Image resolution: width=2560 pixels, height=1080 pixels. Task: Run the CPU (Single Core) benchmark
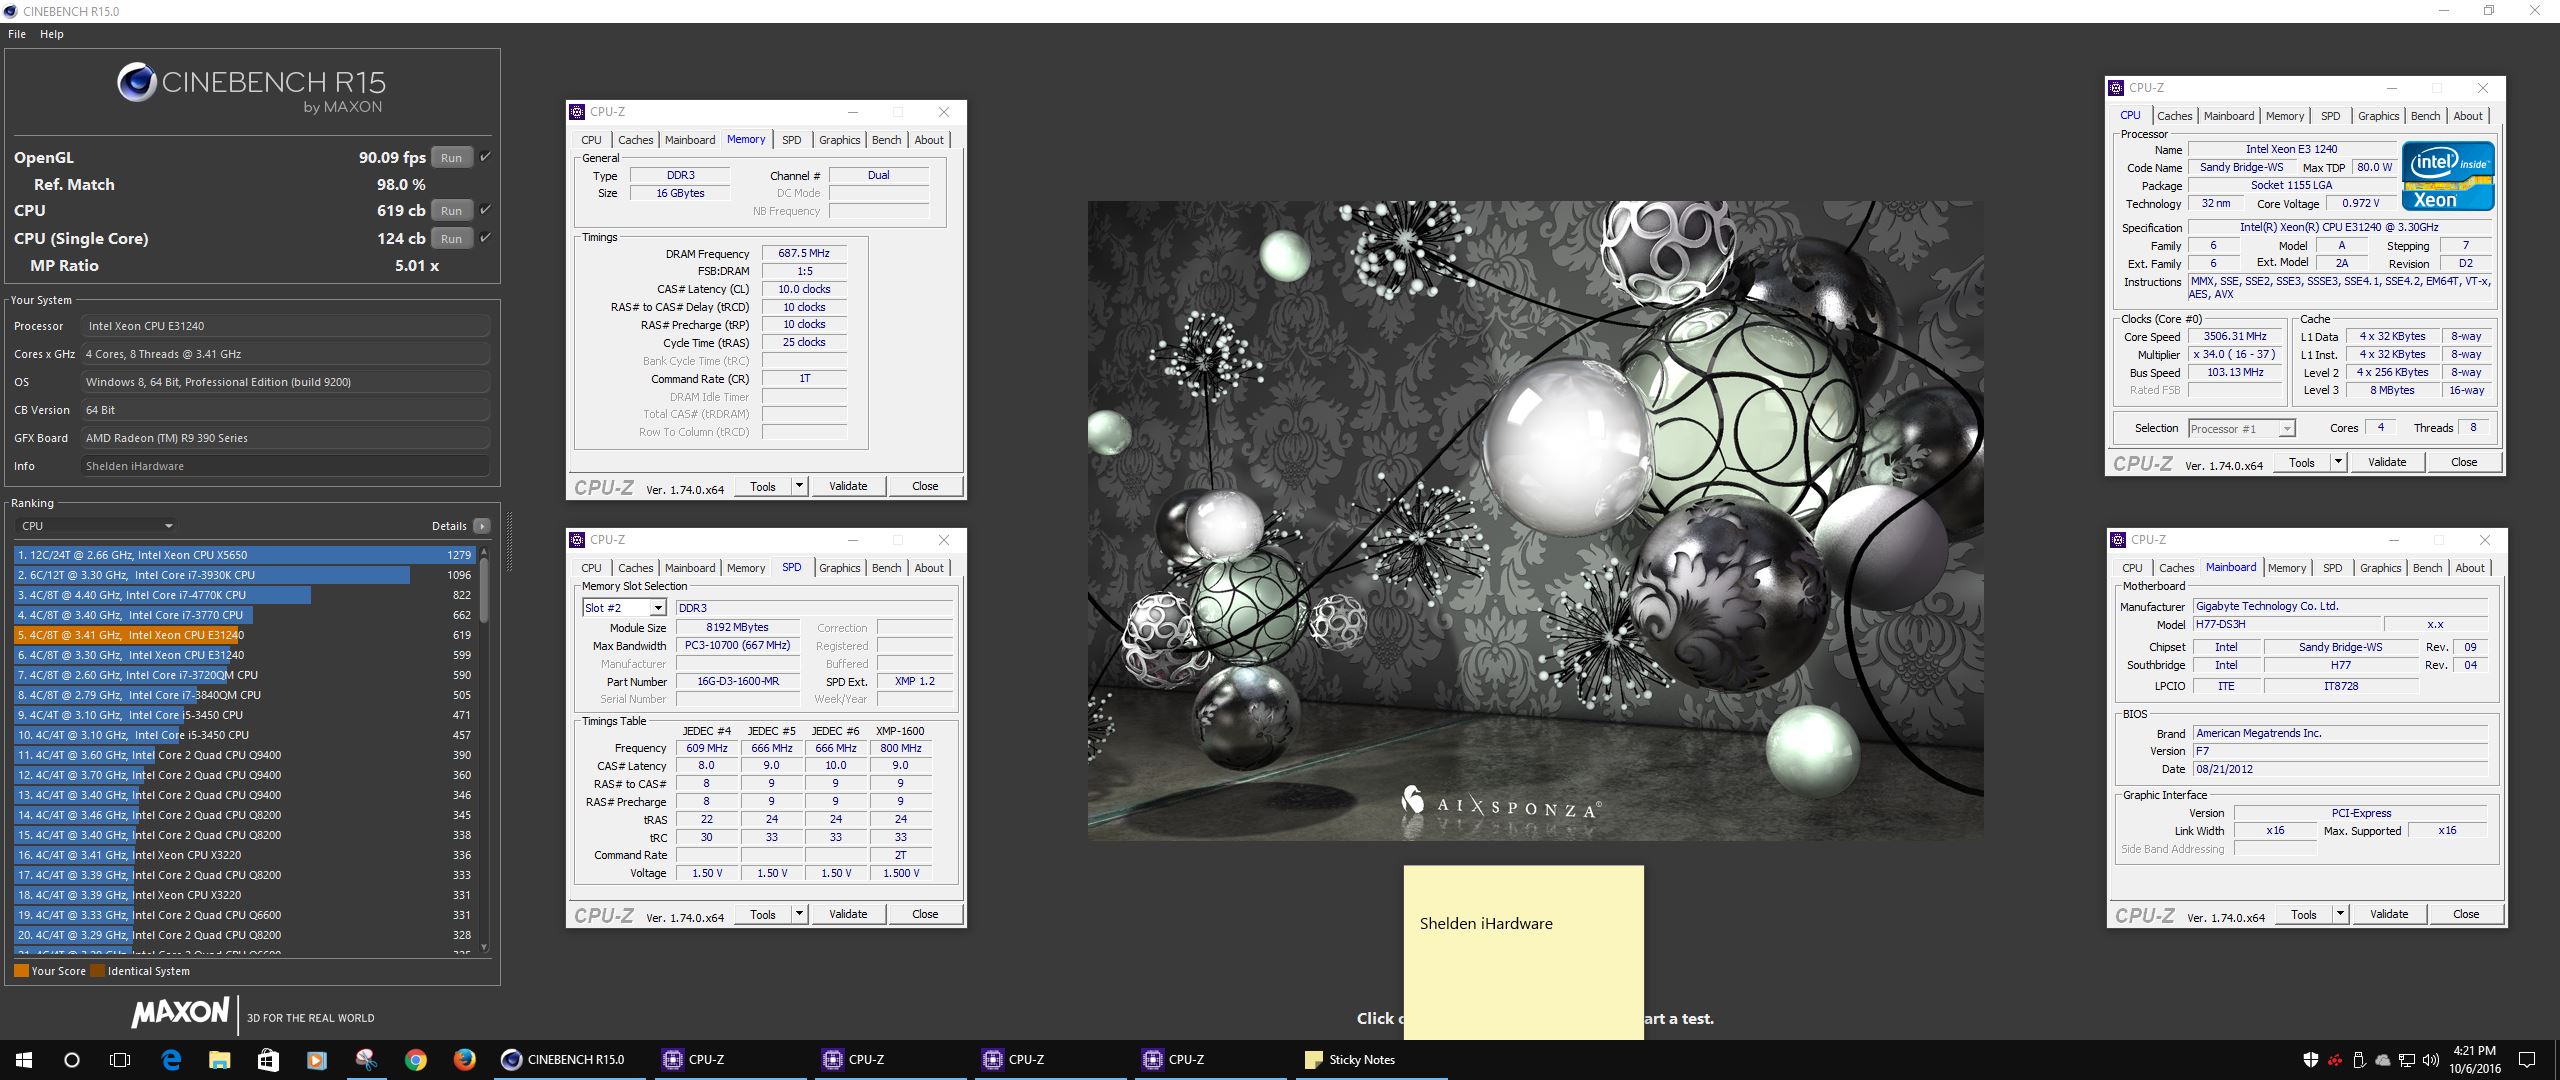click(x=452, y=238)
